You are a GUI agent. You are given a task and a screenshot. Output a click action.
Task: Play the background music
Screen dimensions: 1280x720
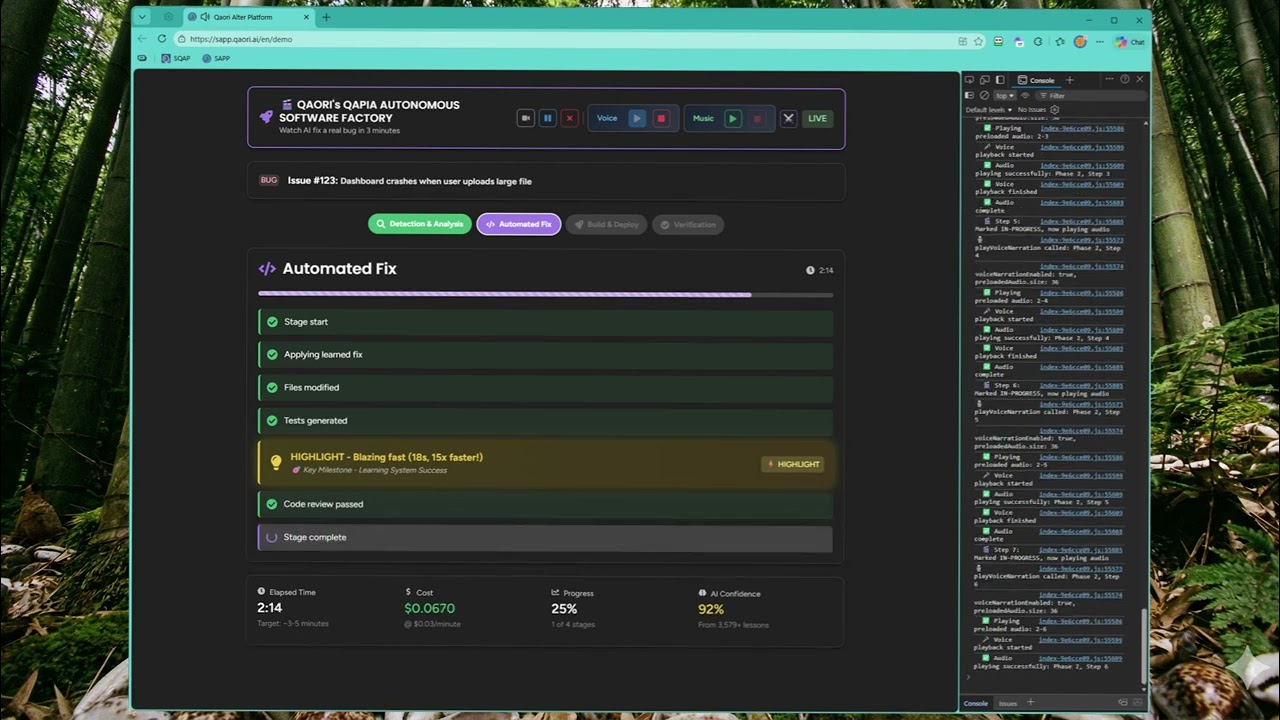point(733,118)
